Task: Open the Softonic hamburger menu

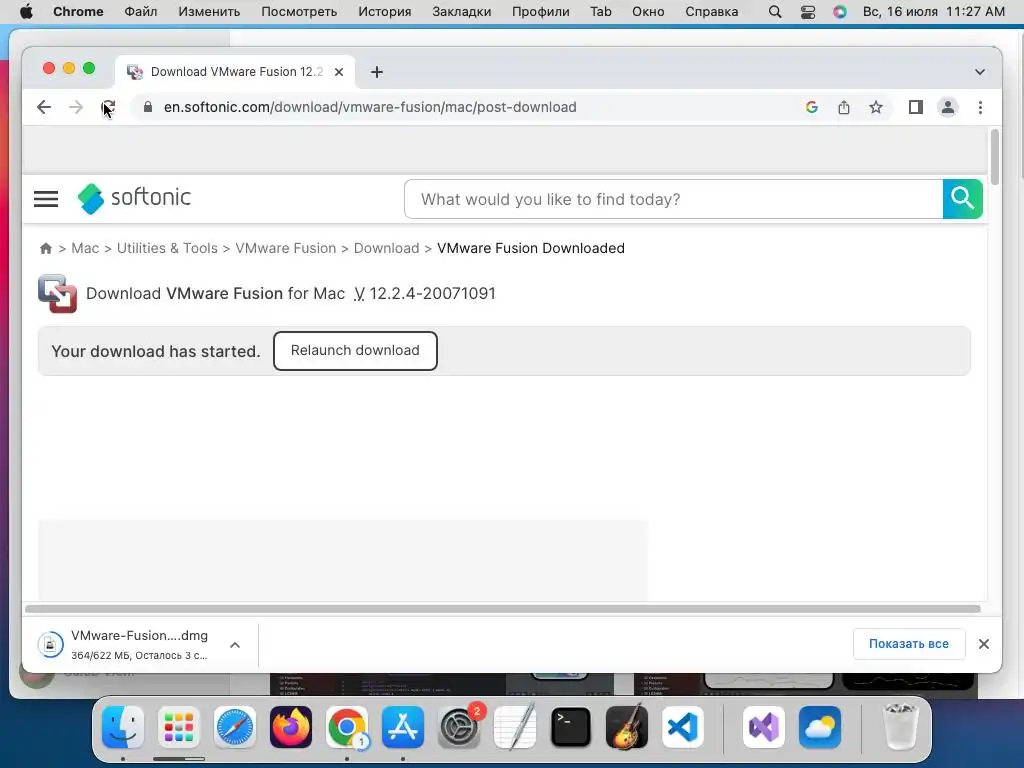Action: point(46,199)
